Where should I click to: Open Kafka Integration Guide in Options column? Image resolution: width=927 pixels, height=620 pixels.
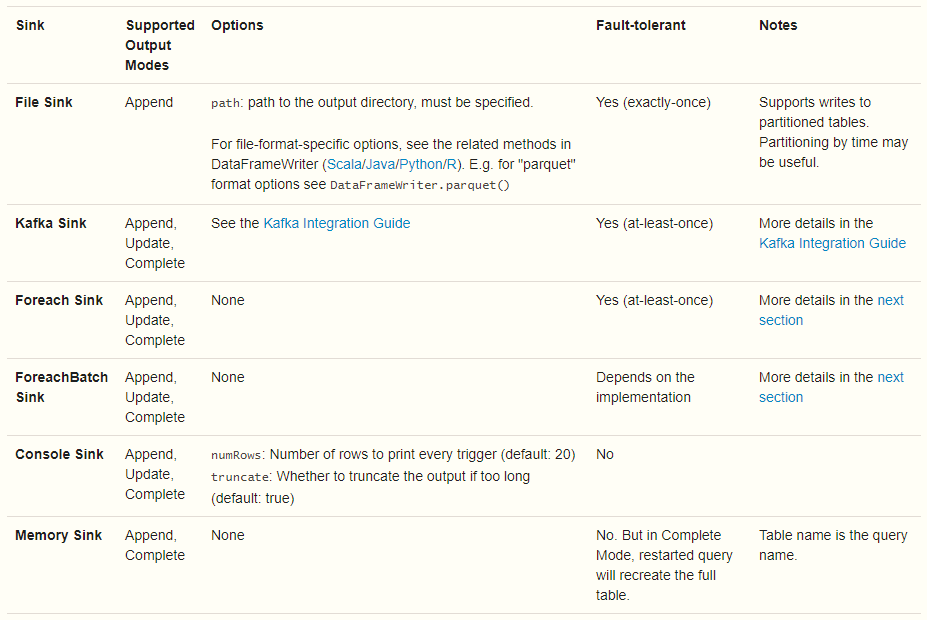(x=337, y=223)
